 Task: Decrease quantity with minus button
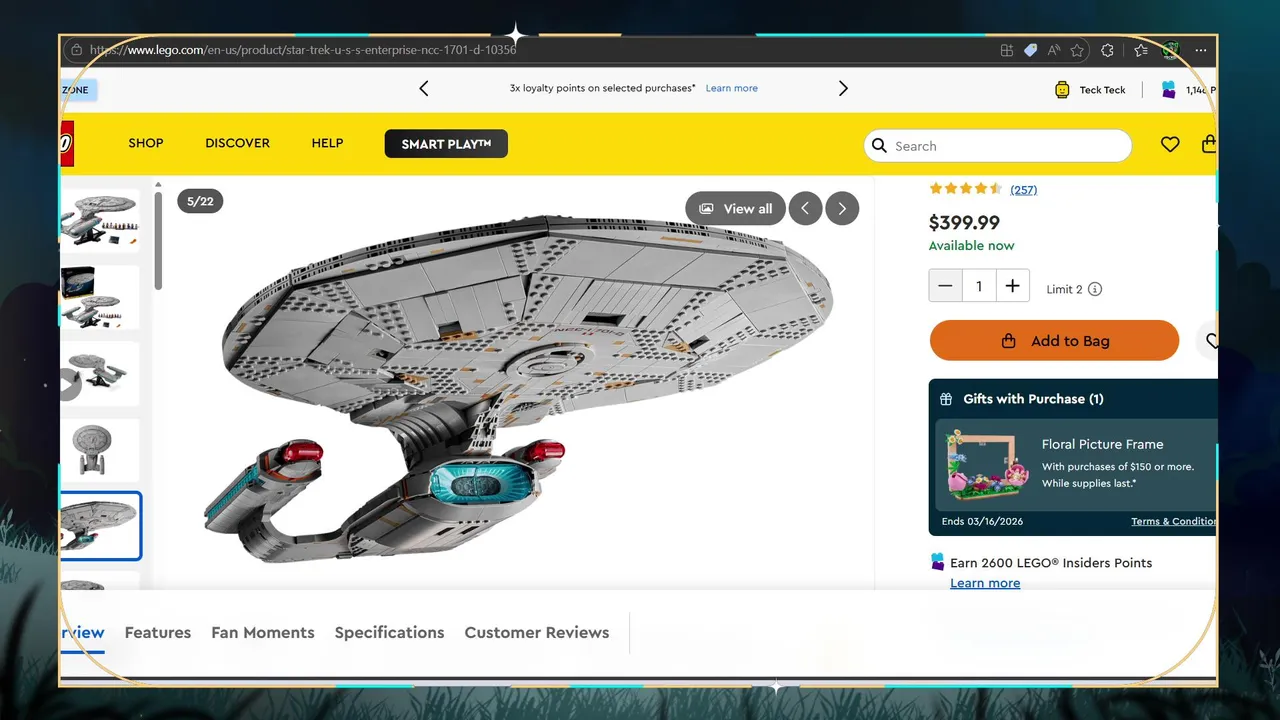tap(946, 286)
